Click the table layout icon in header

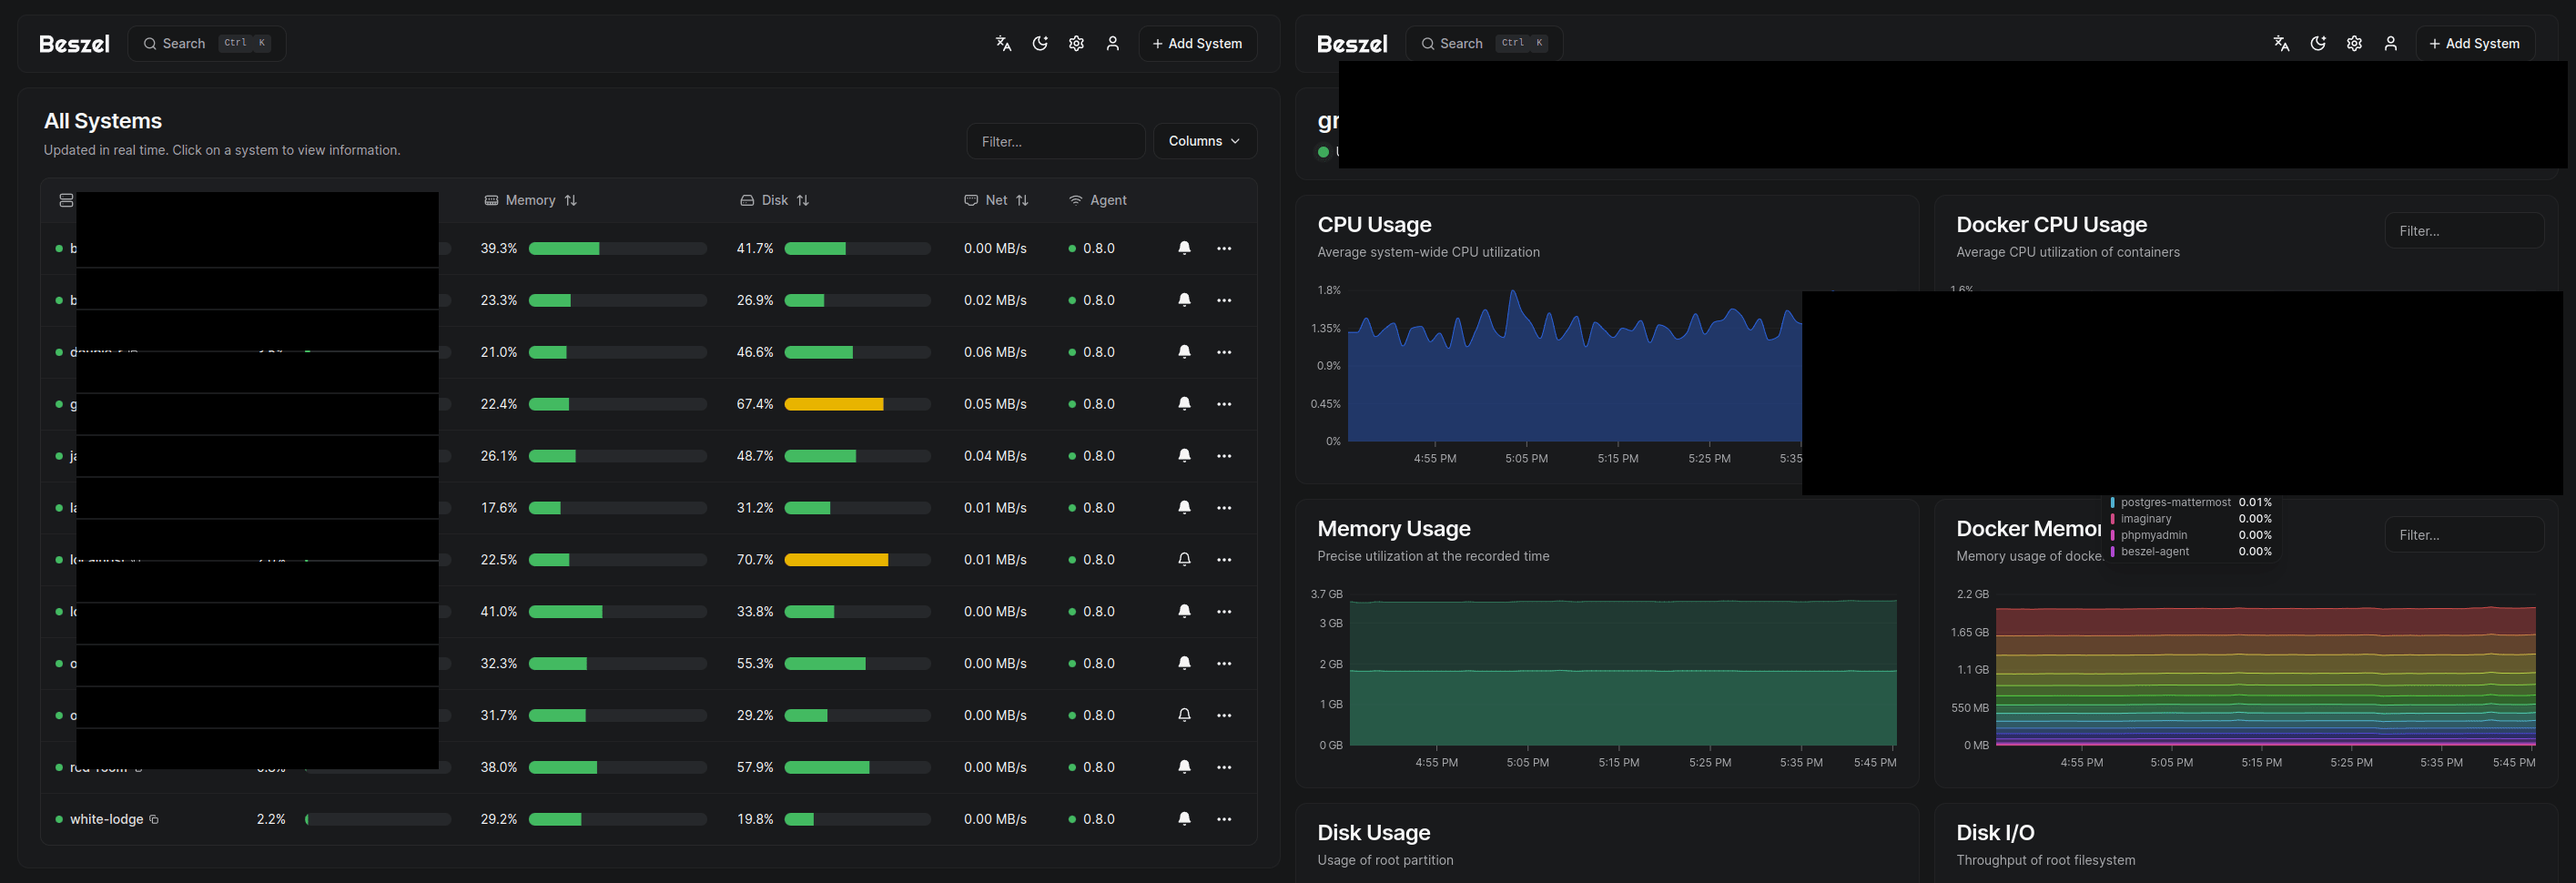pyautogui.click(x=66, y=200)
